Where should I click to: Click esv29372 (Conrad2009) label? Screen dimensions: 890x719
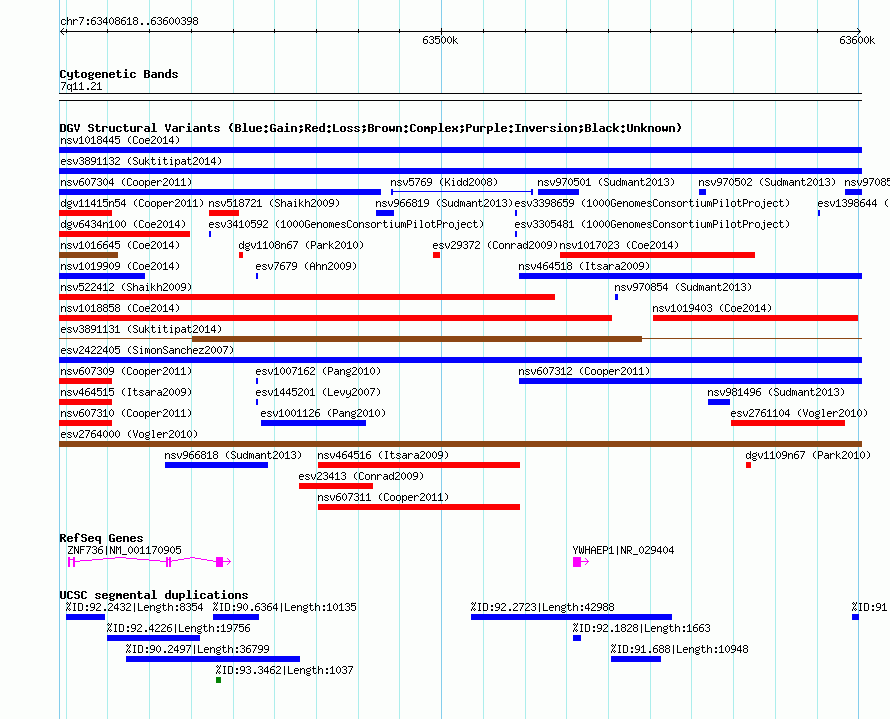pos(495,245)
